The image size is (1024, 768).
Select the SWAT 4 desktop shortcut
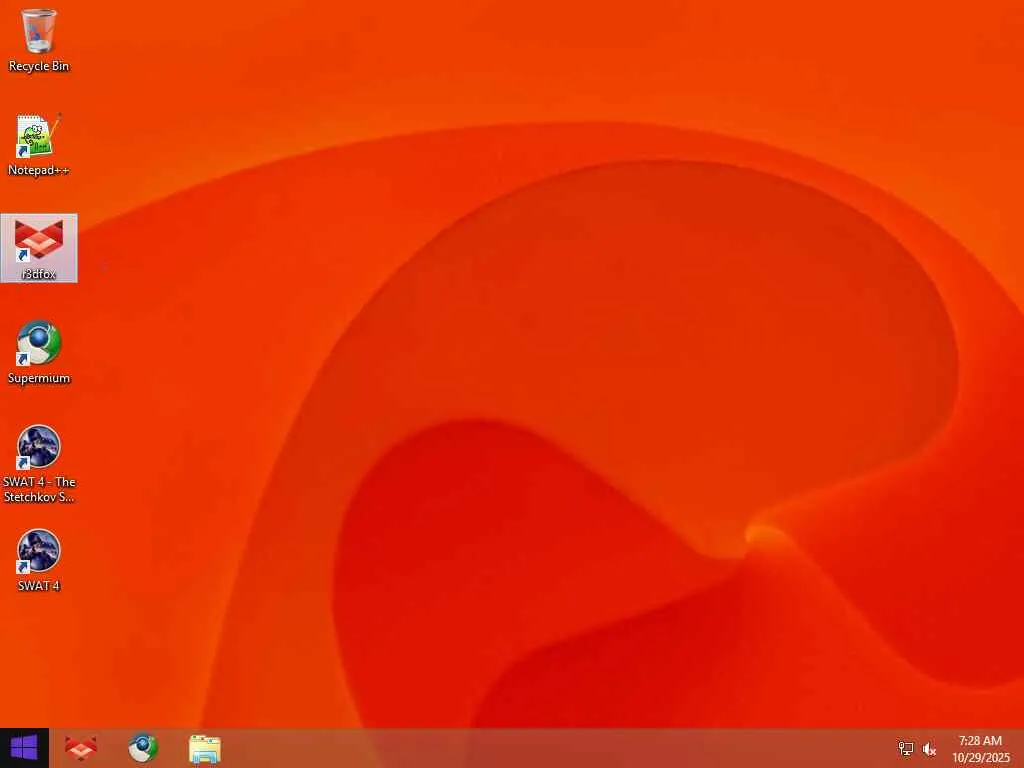(39, 560)
